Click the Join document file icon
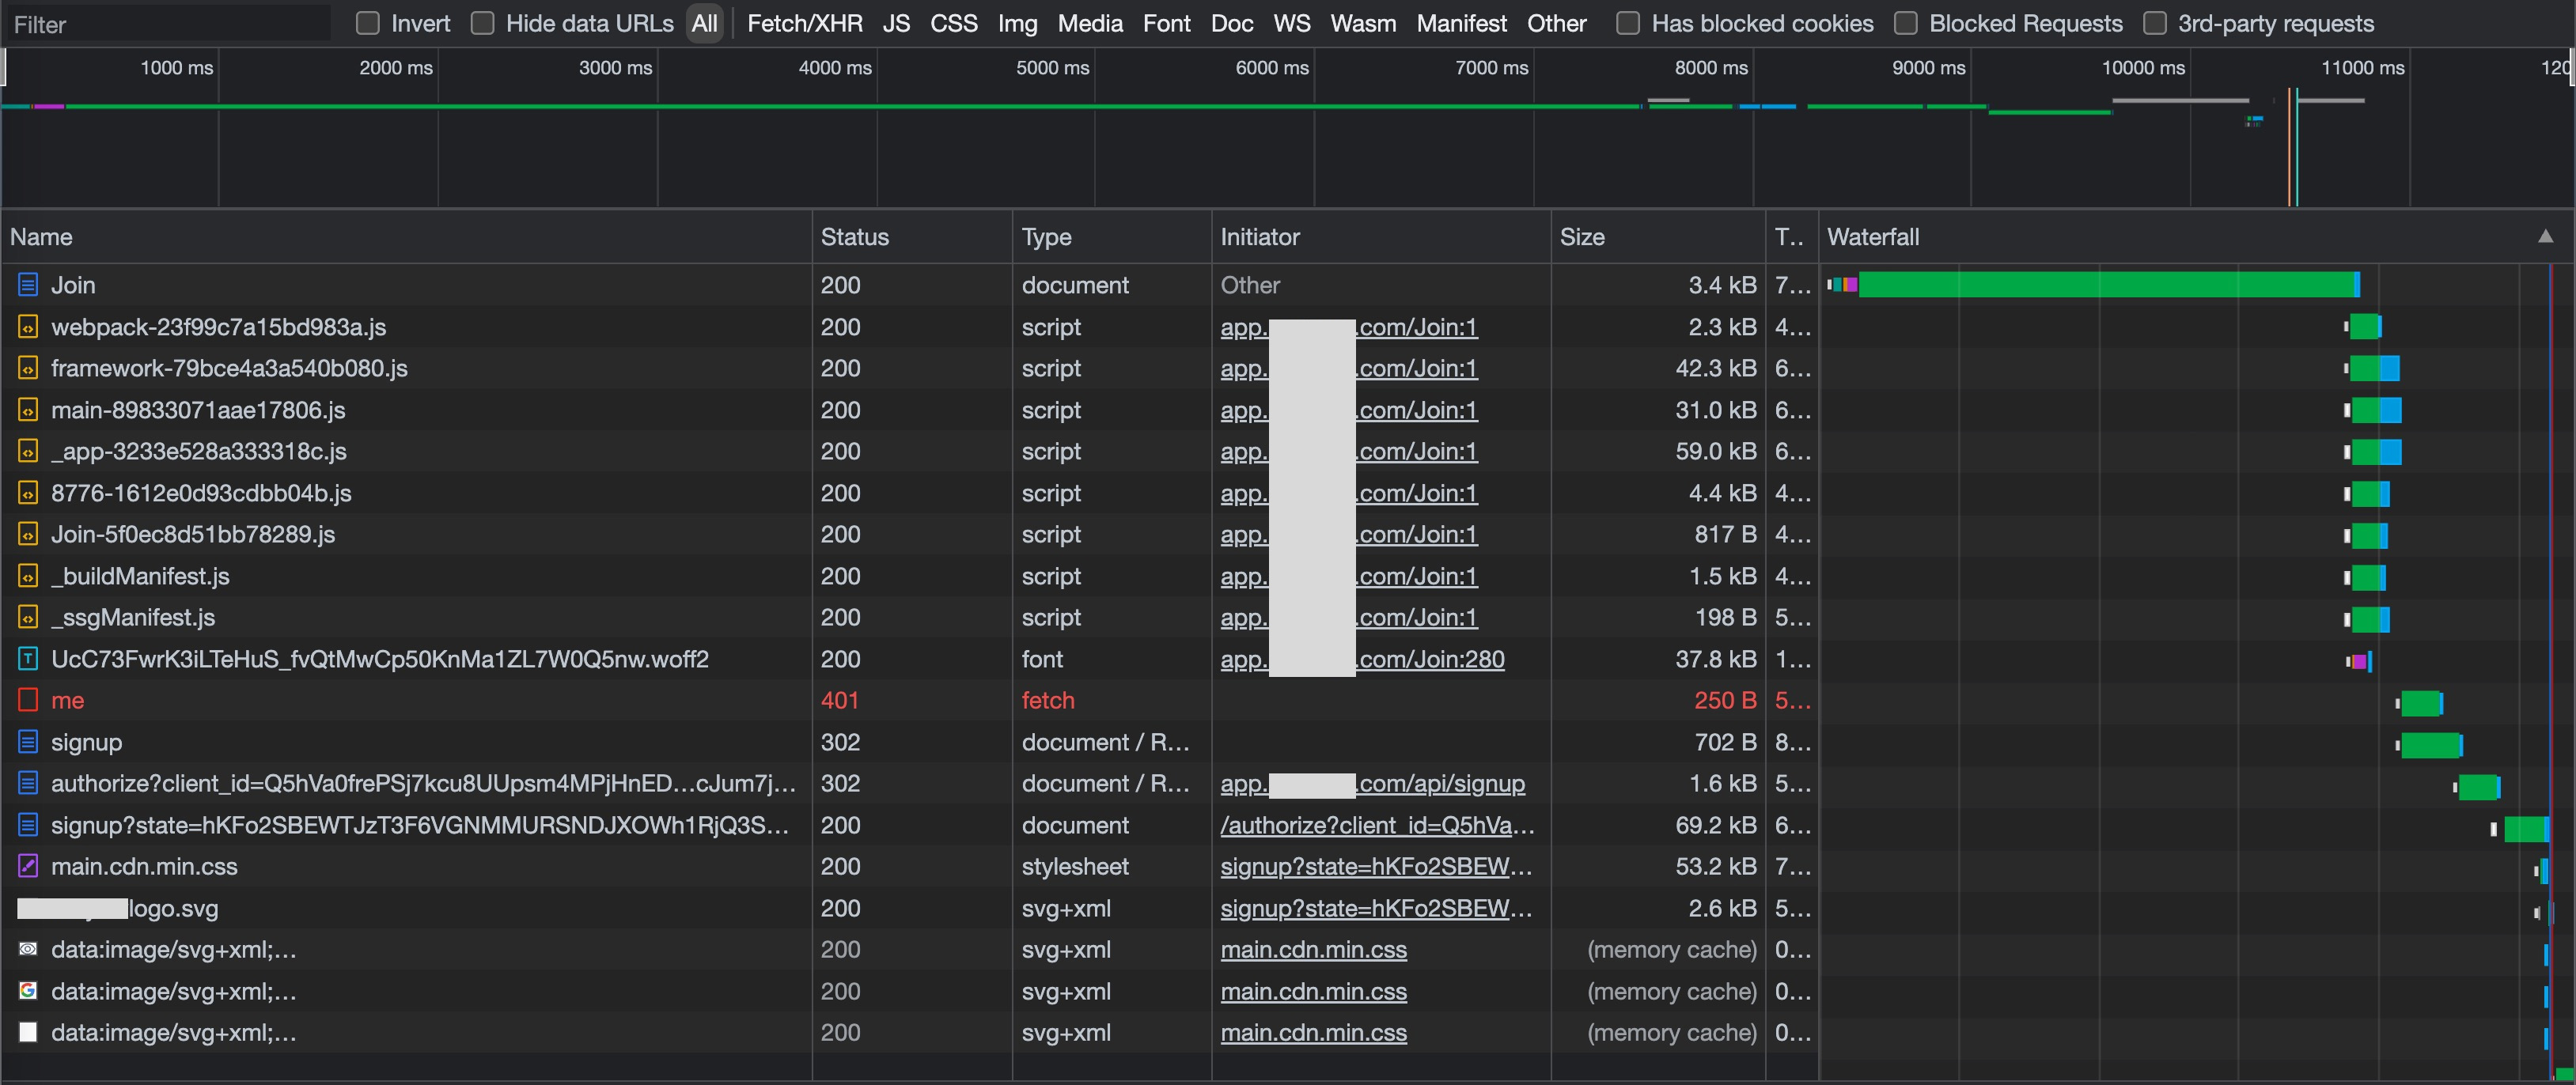 click(28, 285)
